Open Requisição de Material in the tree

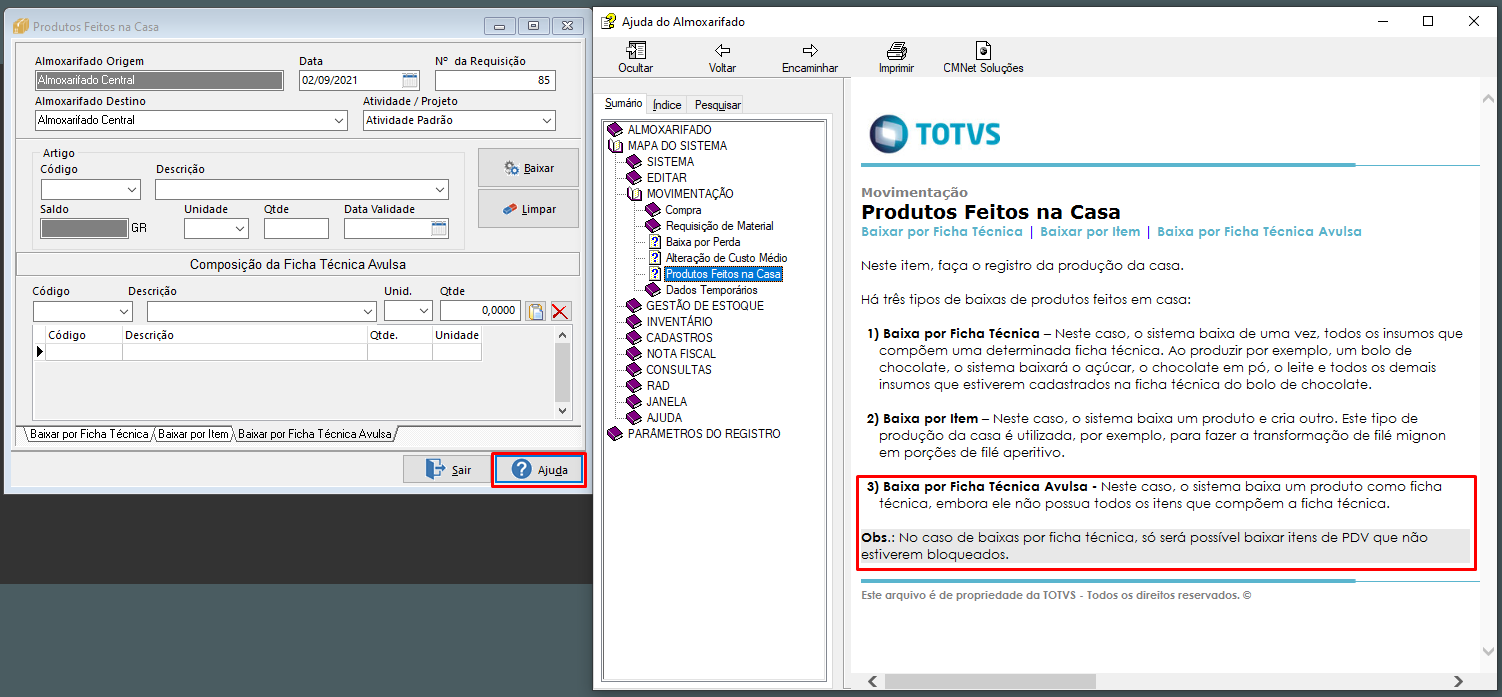point(719,226)
